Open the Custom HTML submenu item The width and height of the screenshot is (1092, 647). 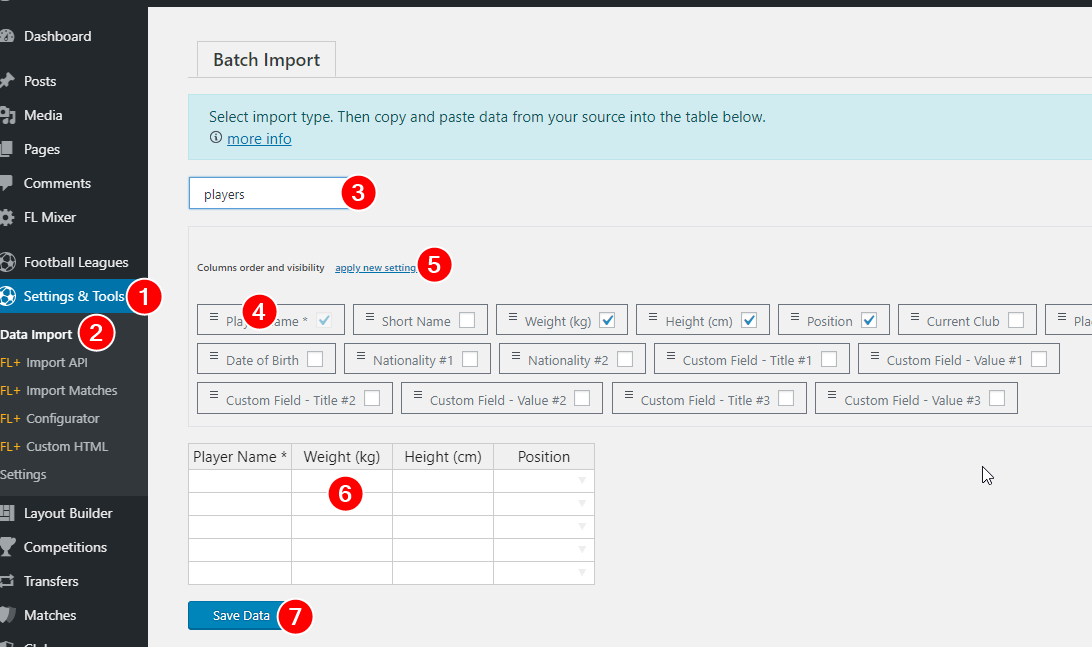(54, 446)
